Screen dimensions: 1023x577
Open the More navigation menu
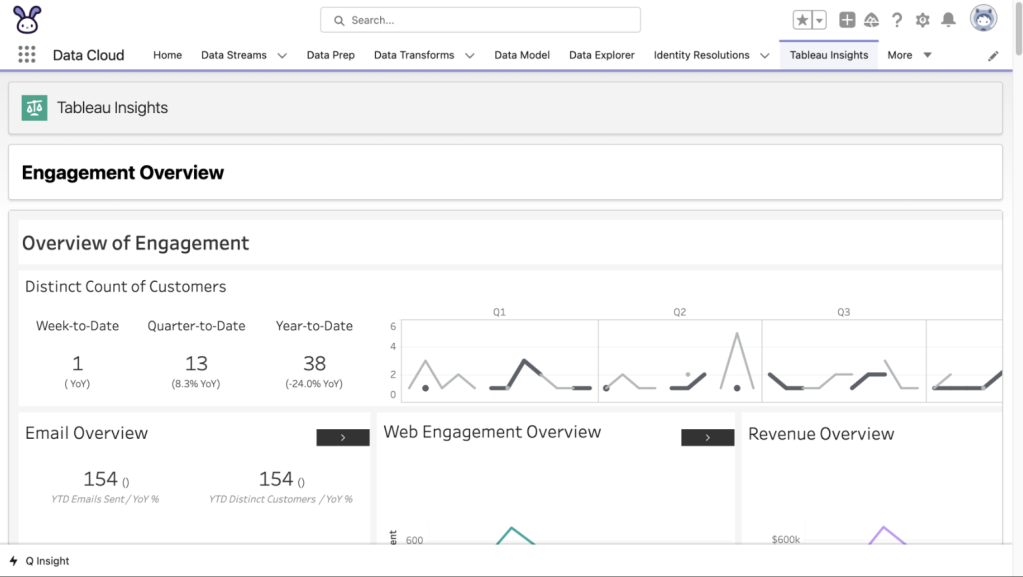(909, 55)
